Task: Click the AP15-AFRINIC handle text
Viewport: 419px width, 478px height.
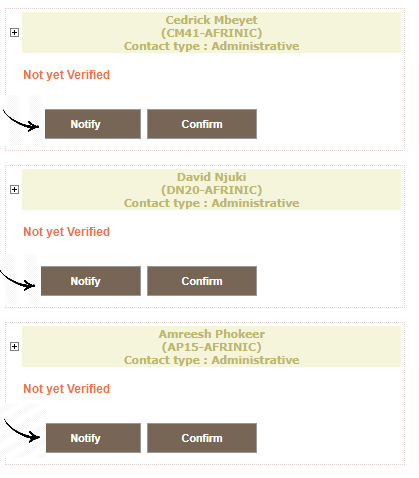Action: [x=211, y=347]
